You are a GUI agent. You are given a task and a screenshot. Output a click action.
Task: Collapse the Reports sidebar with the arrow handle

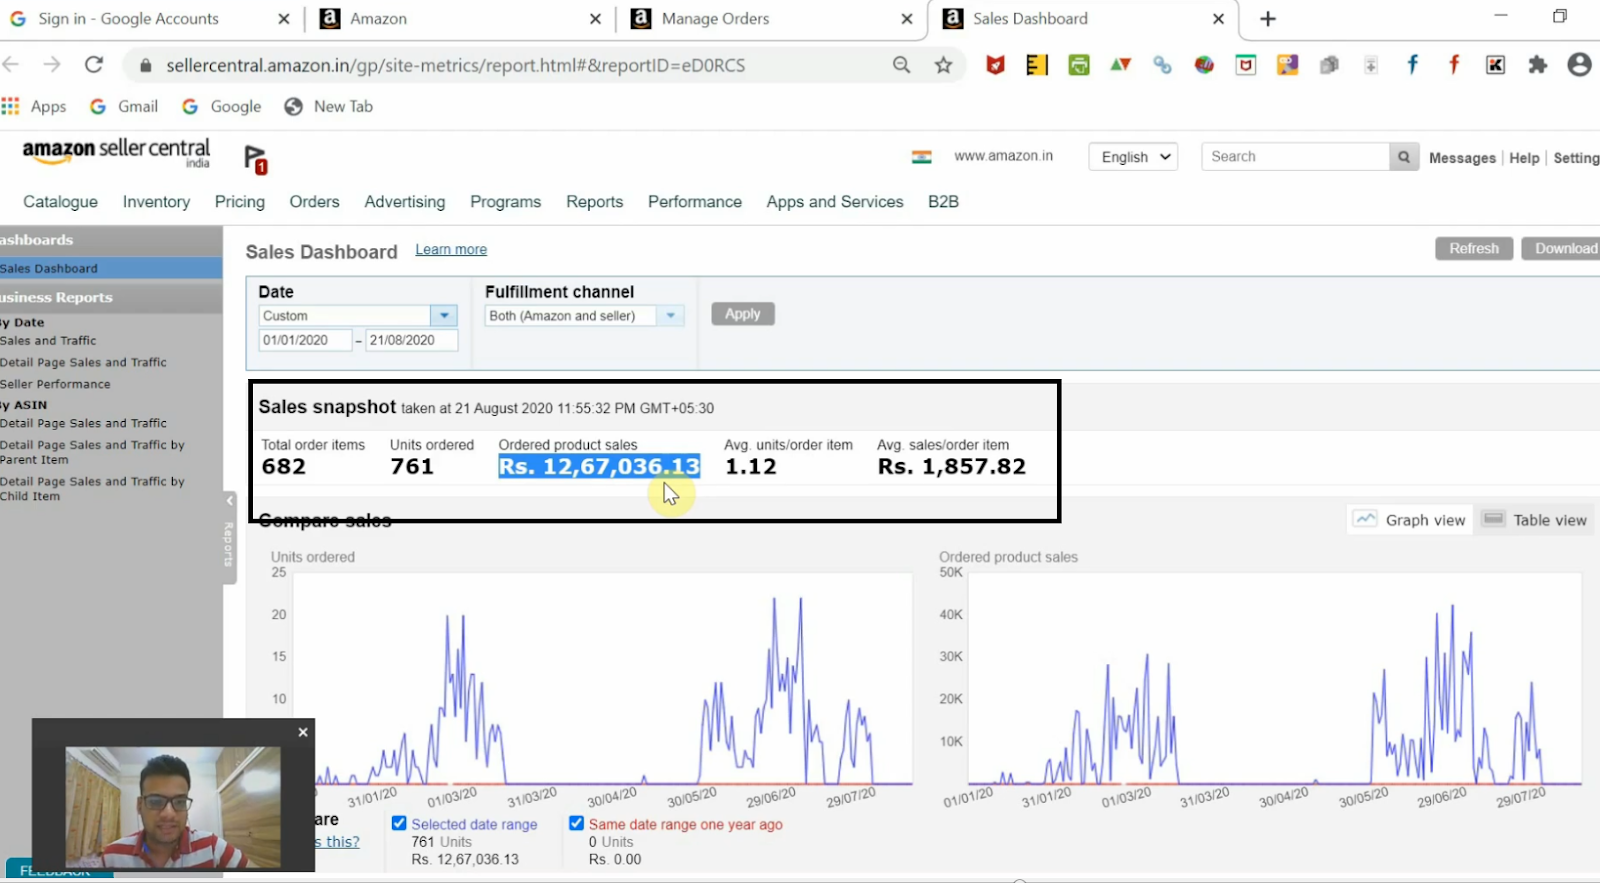229,500
